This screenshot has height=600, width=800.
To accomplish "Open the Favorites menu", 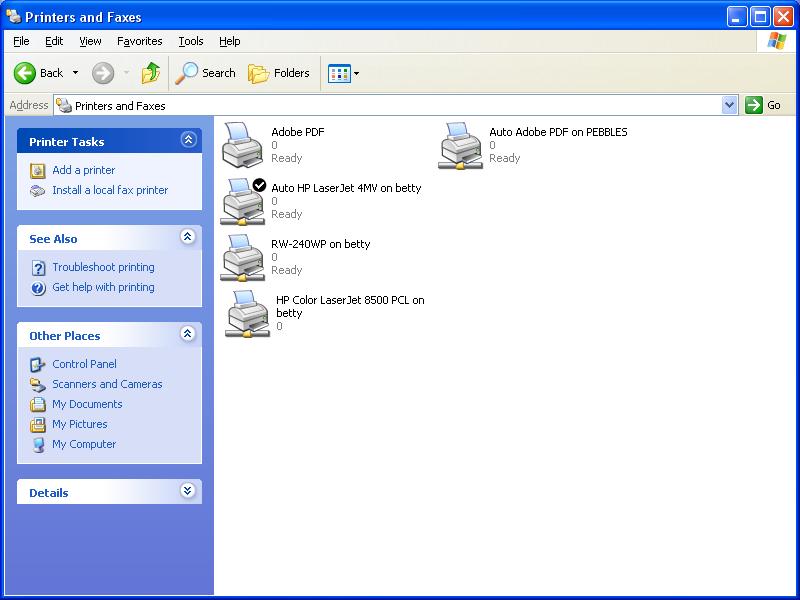I will pos(140,41).
